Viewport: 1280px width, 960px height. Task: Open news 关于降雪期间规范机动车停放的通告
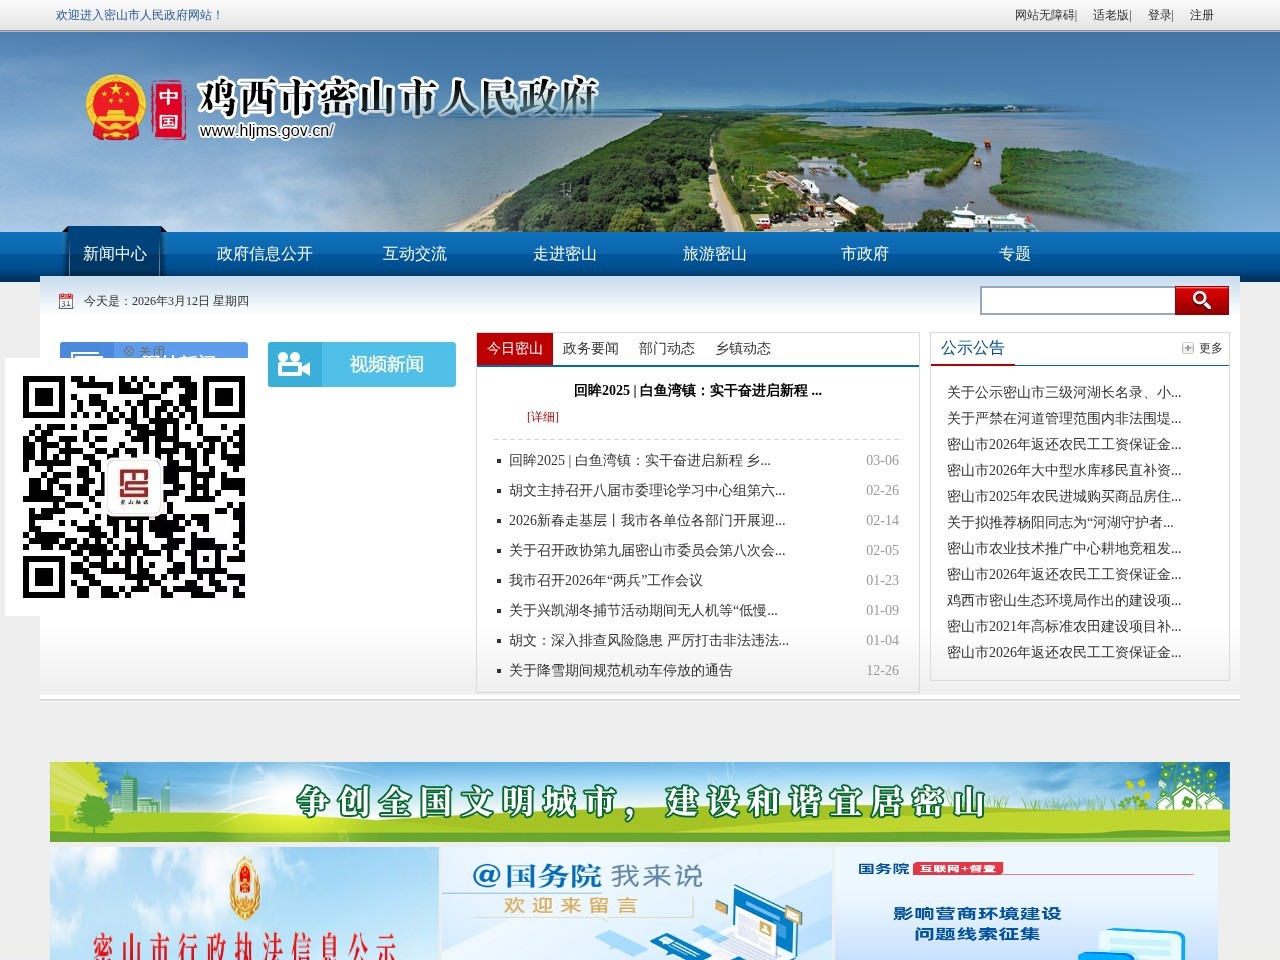pyautogui.click(x=621, y=671)
